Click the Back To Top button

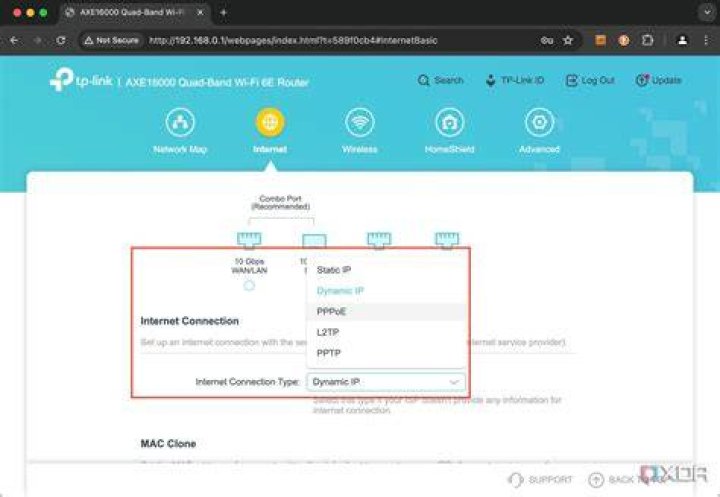click(627, 480)
